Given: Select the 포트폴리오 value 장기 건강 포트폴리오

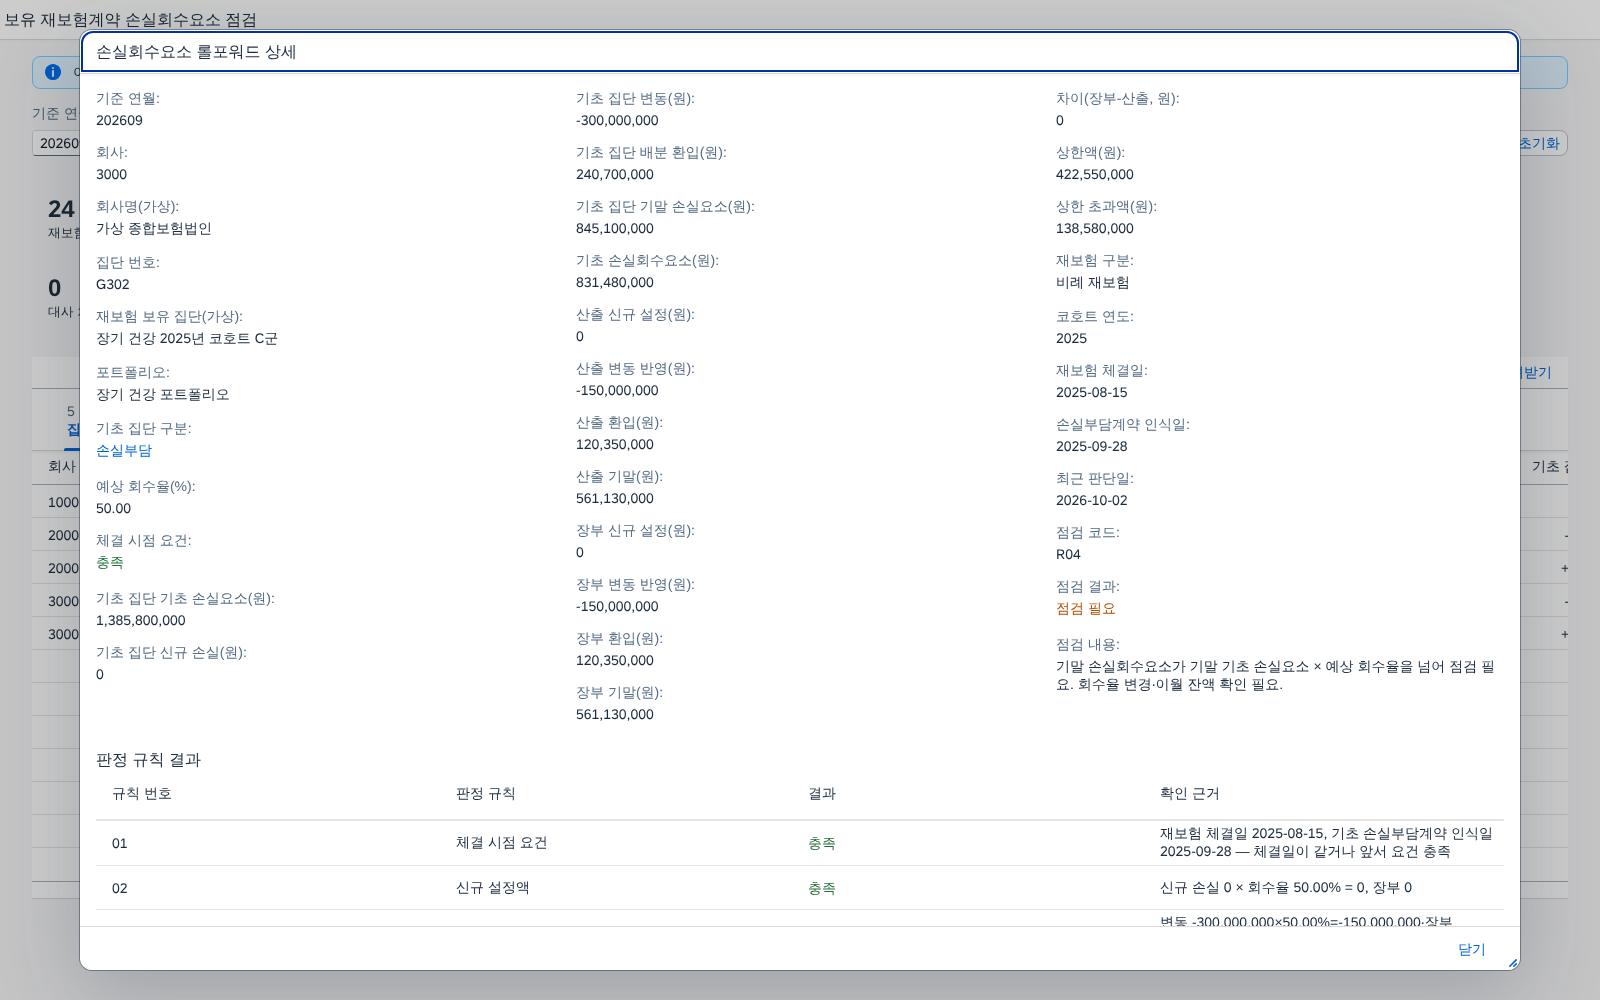Looking at the screenshot, I should [163, 394].
